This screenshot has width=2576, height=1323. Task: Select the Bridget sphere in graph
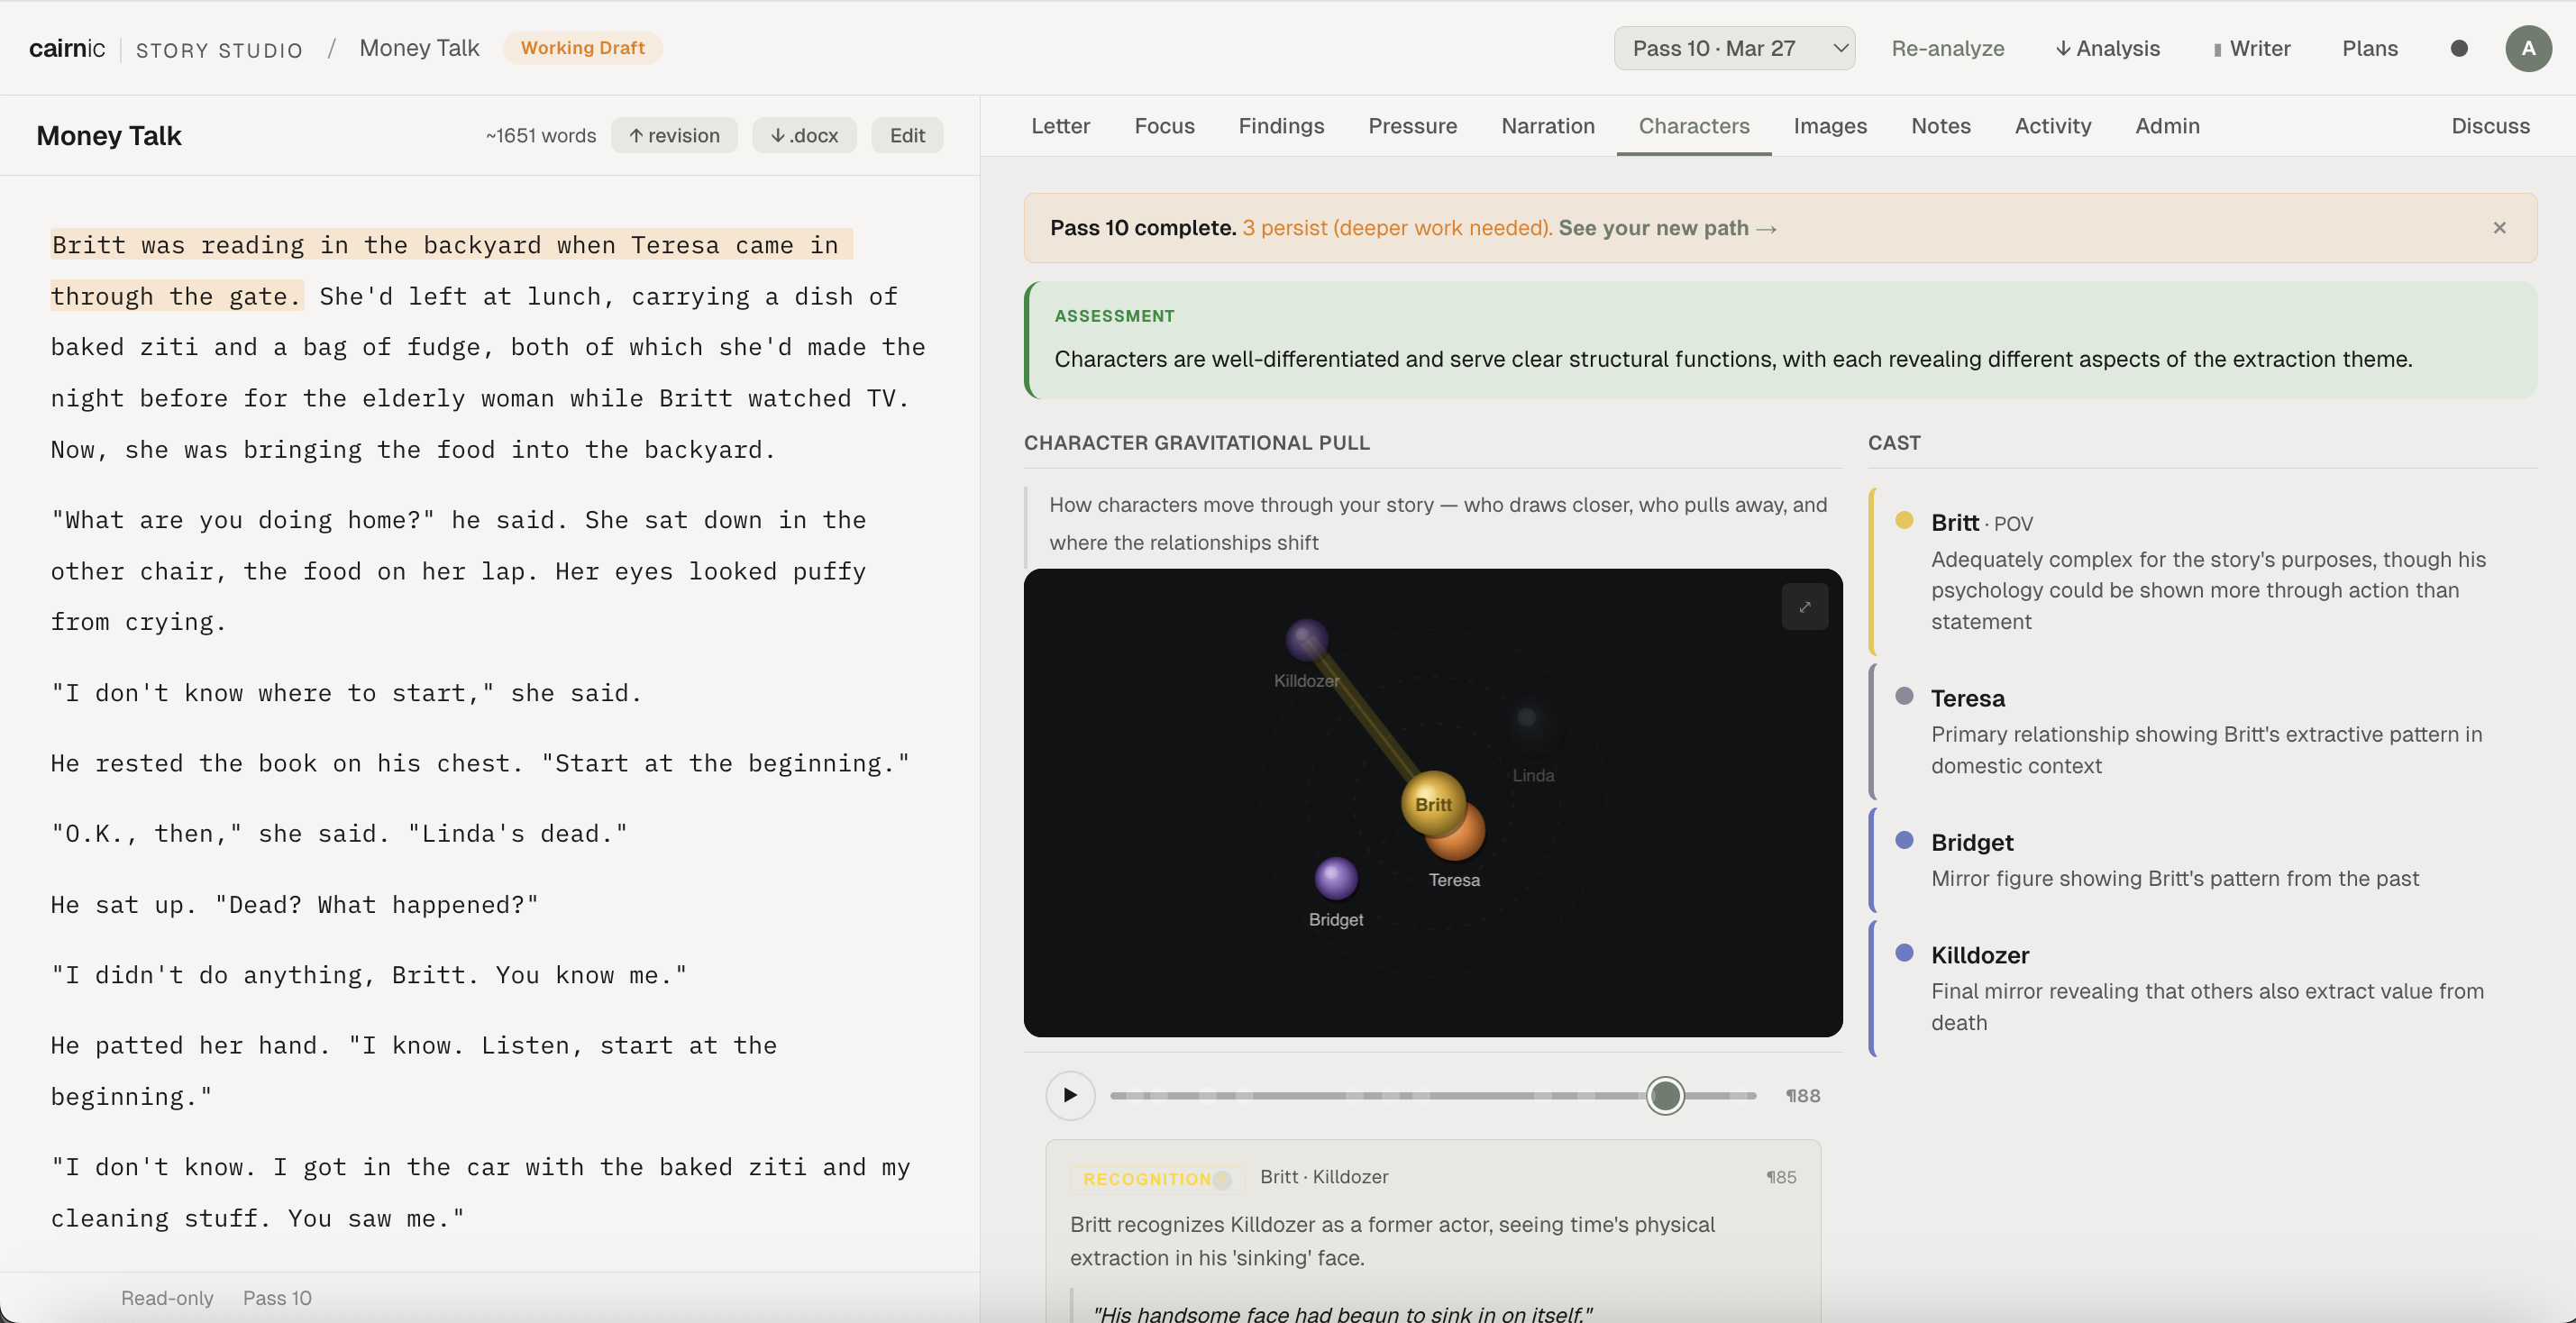pyautogui.click(x=1335, y=878)
